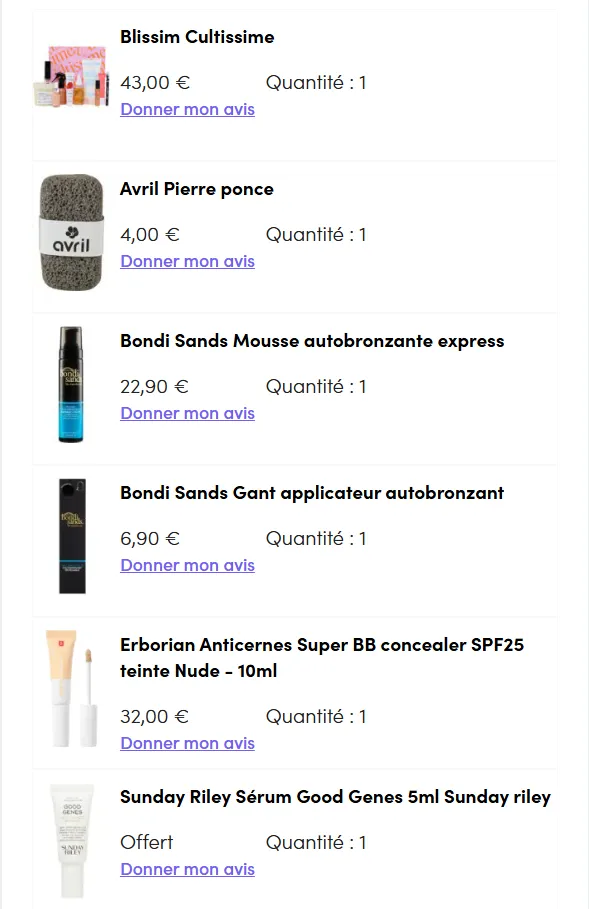Click the Offert price label

(x=146, y=842)
